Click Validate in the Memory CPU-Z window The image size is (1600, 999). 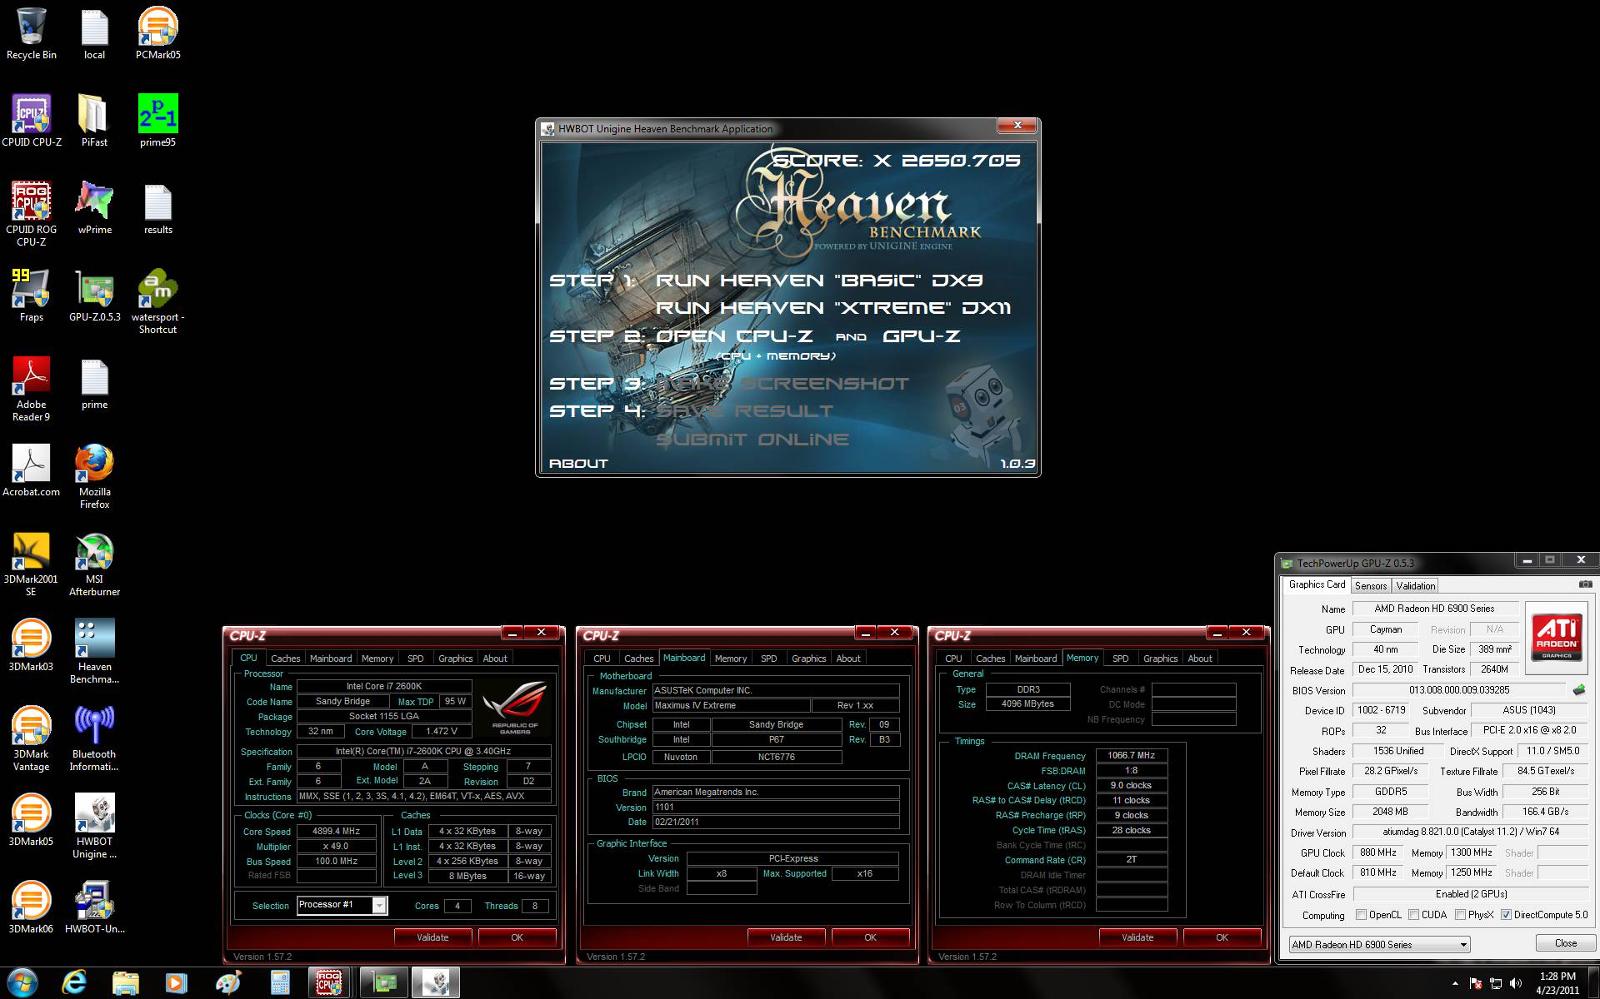[1137, 937]
